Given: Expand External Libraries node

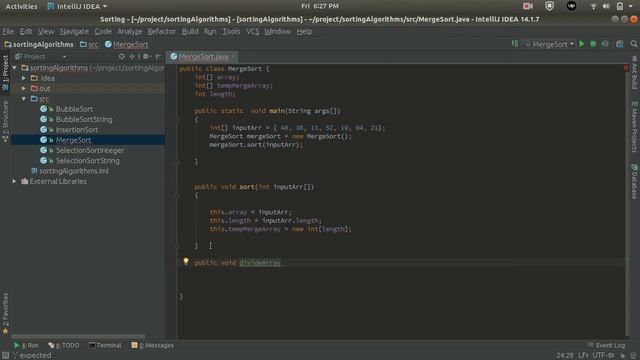Looking at the screenshot, I should click(x=15, y=181).
